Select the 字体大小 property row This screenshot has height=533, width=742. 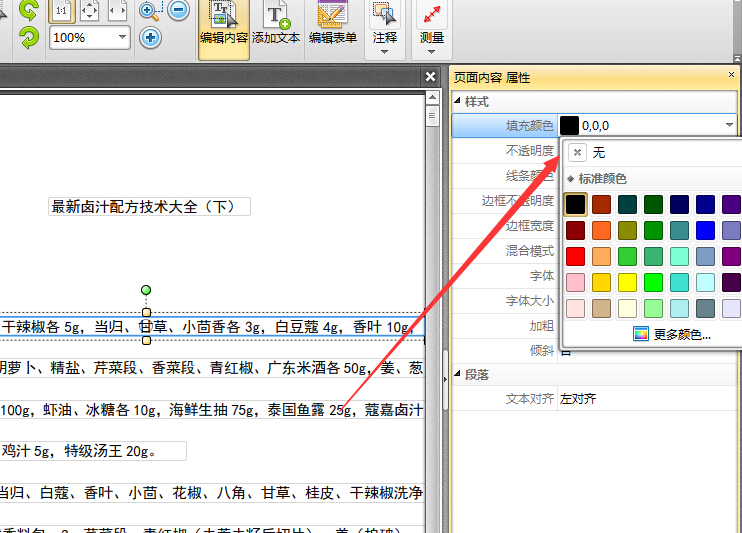coord(505,301)
